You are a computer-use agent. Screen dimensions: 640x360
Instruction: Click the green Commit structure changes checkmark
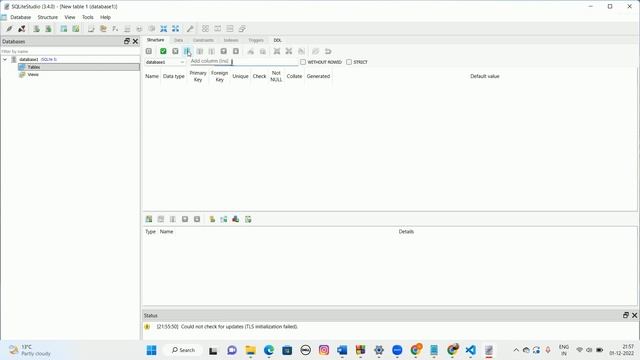coord(163,51)
